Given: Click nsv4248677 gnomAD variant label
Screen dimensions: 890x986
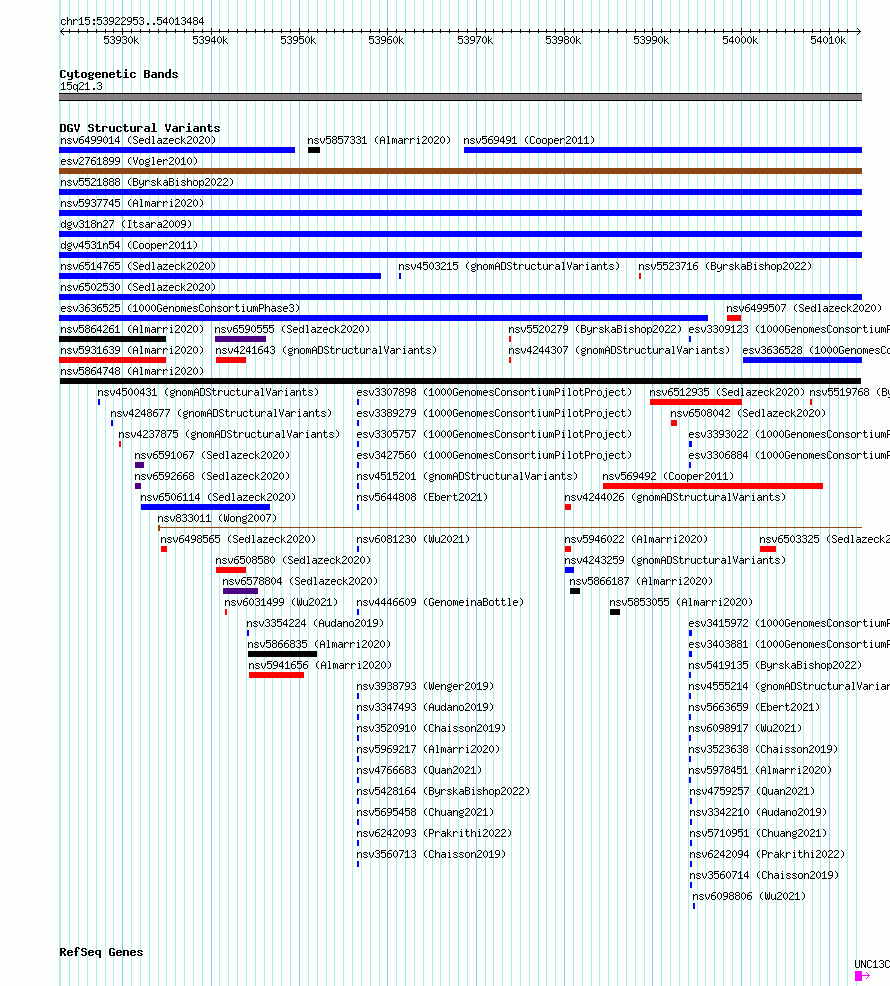Looking at the screenshot, I should pyautogui.click(x=221, y=413).
